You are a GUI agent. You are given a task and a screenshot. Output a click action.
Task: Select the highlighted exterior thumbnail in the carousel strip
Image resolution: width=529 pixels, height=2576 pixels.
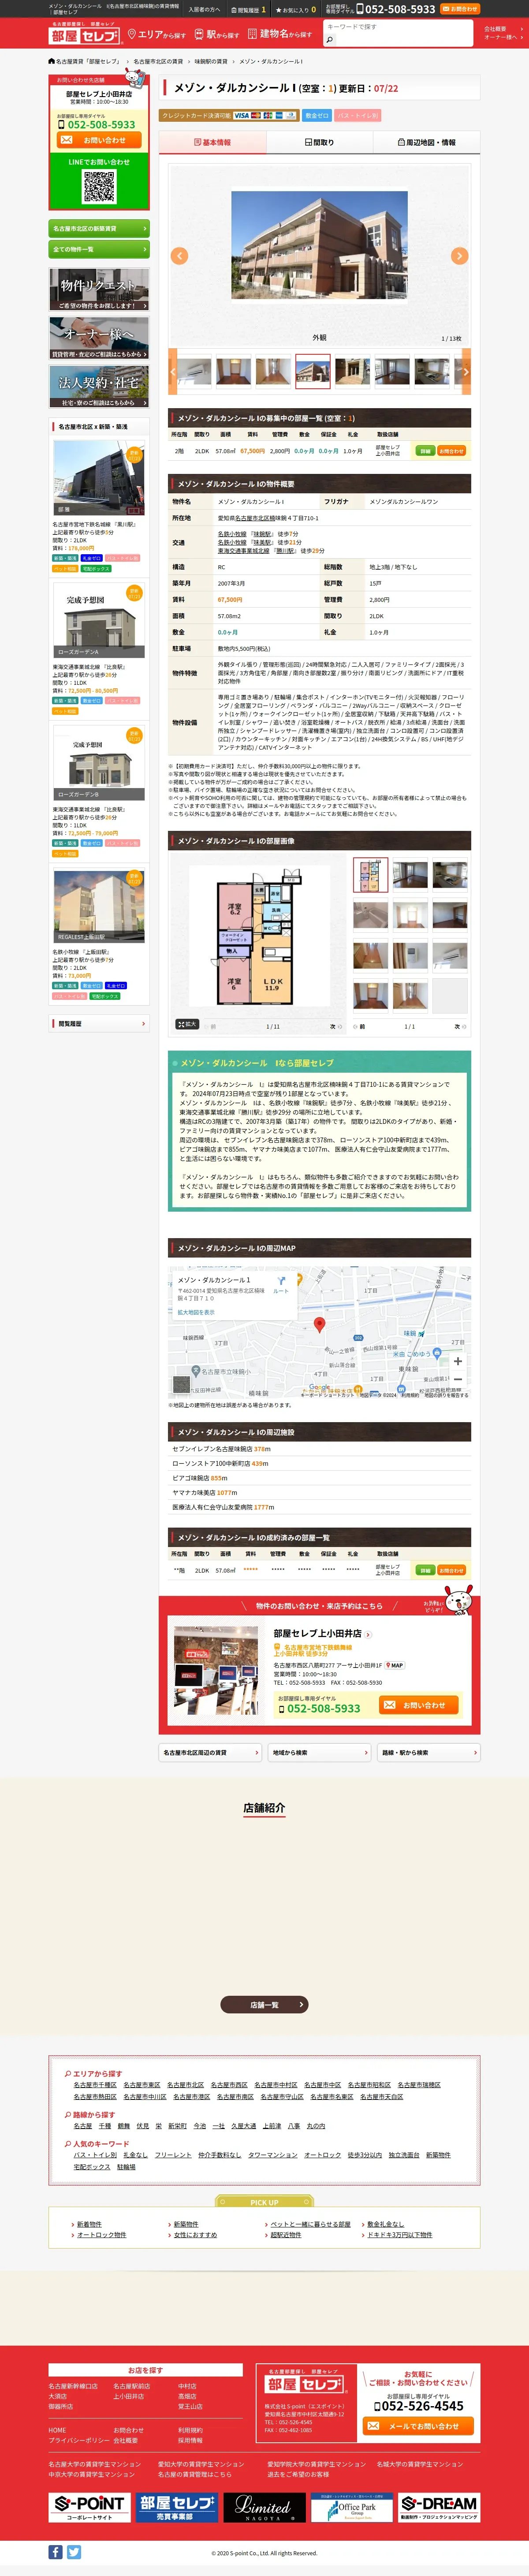point(313,371)
